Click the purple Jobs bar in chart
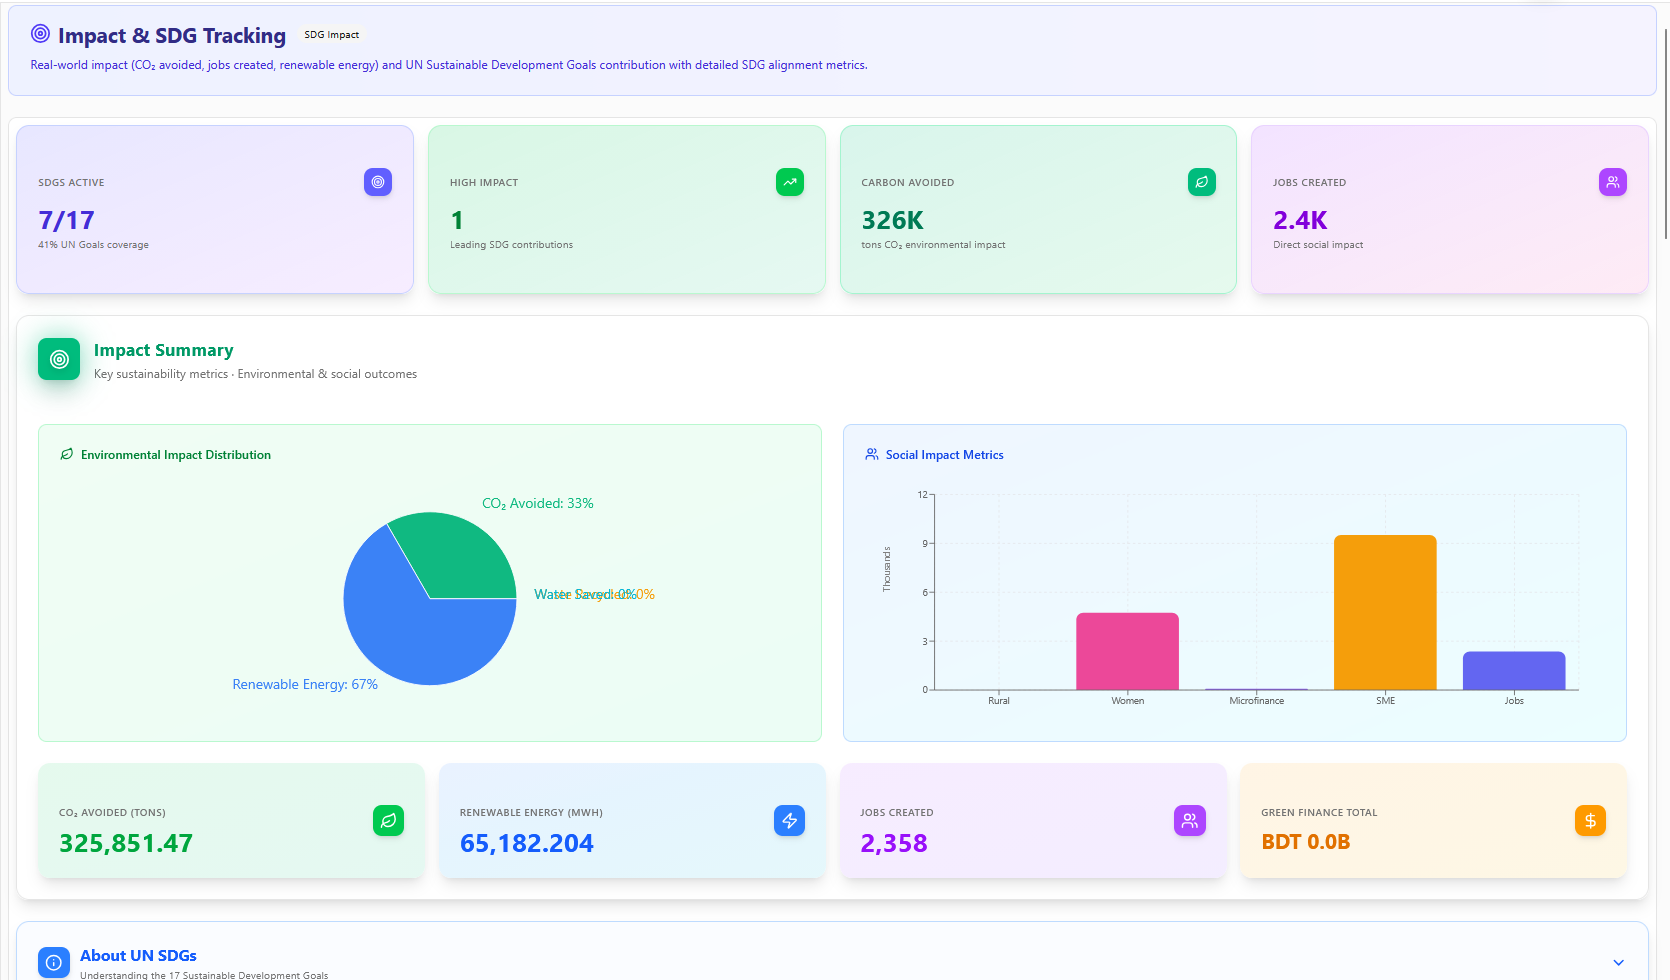 (x=1513, y=671)
